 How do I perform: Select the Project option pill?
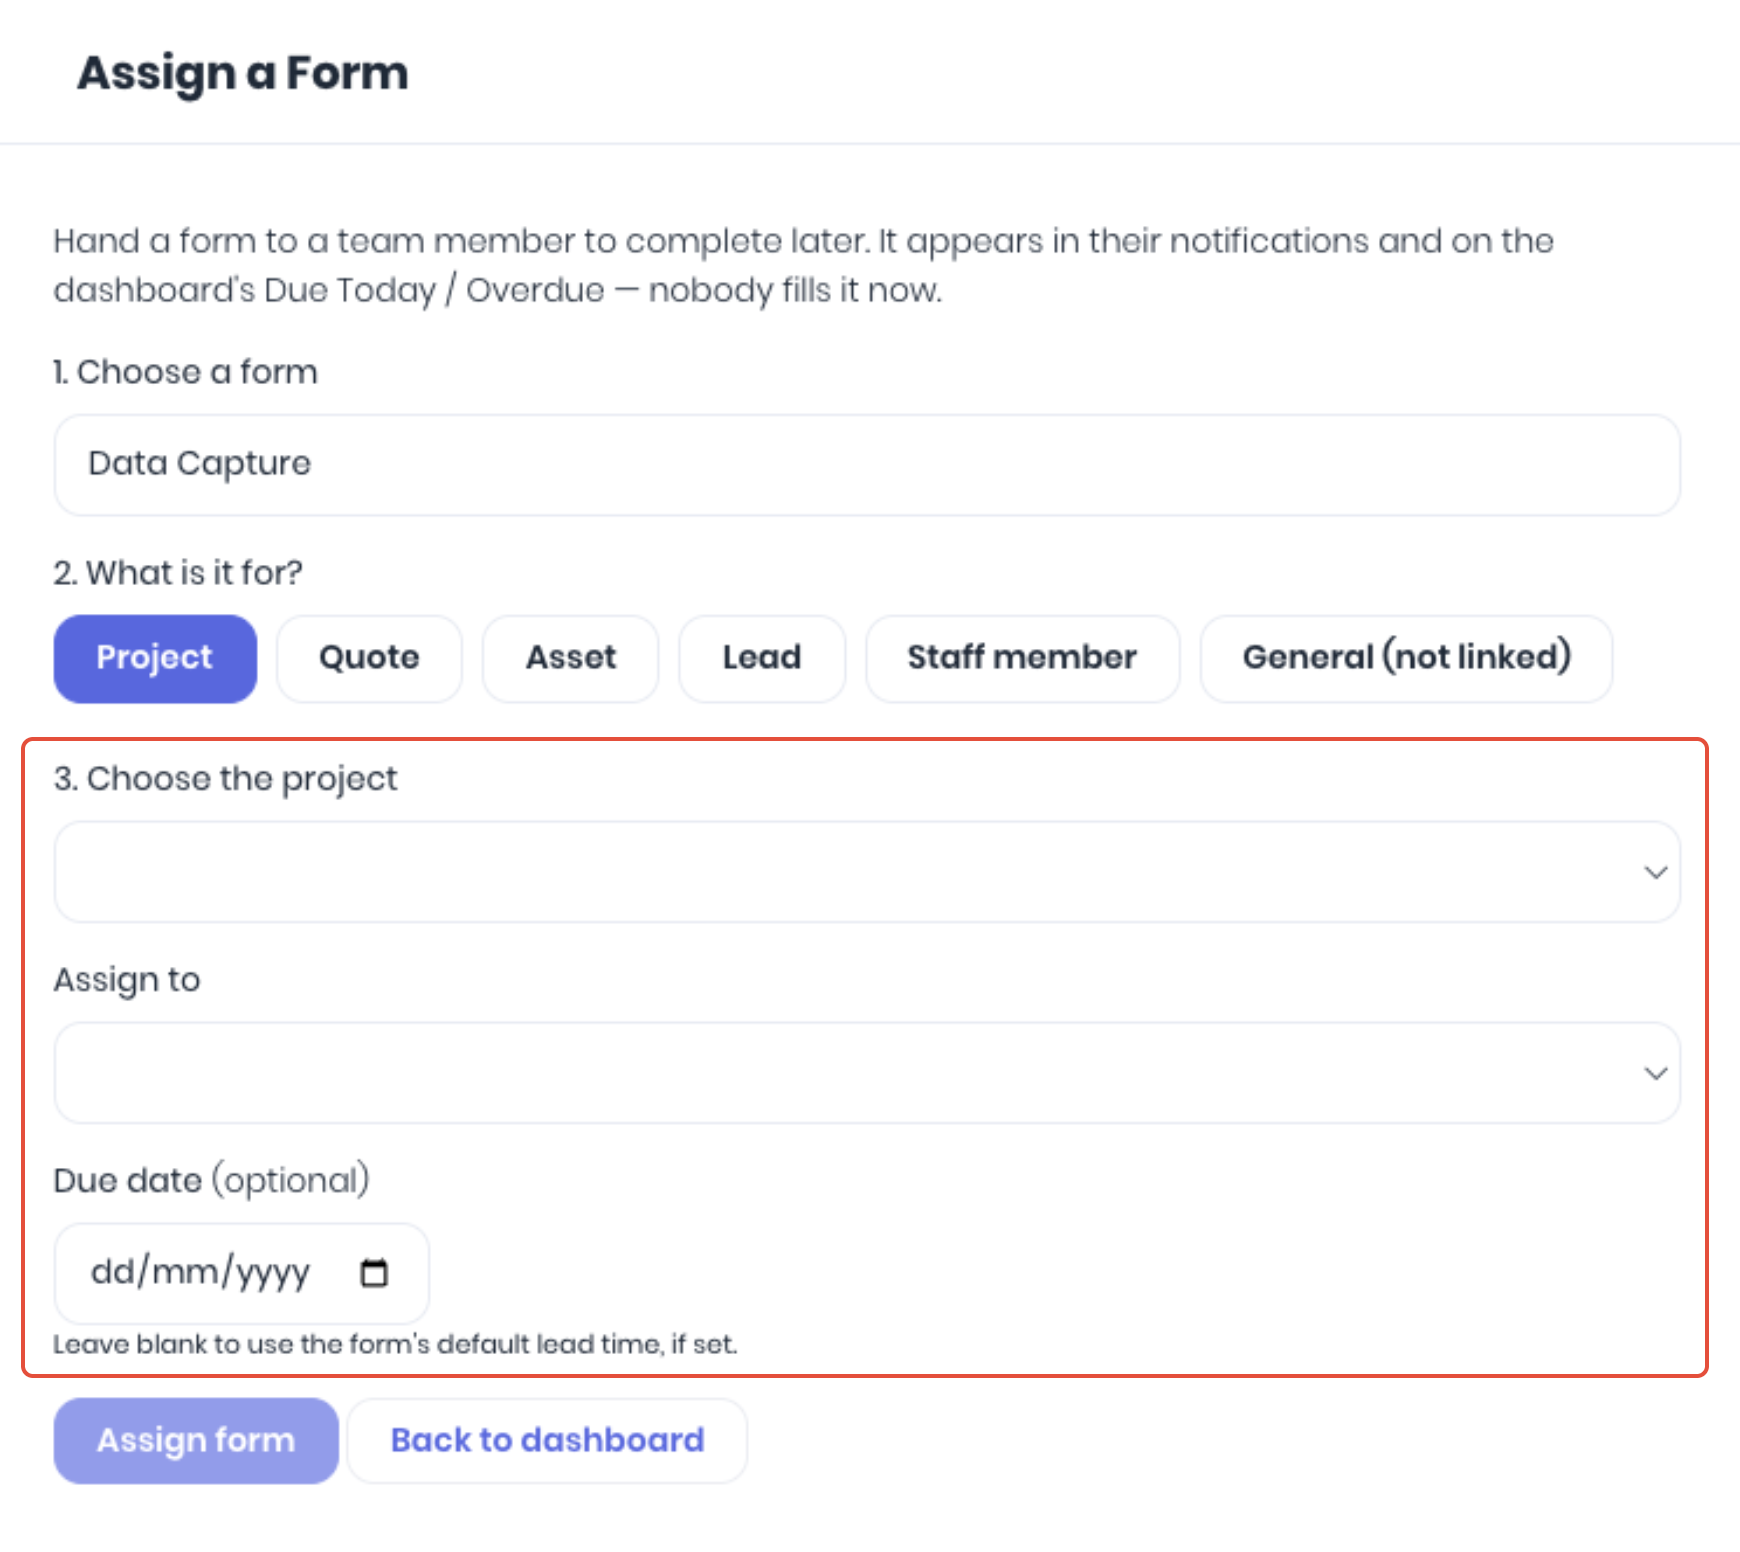tap(155, 658)
